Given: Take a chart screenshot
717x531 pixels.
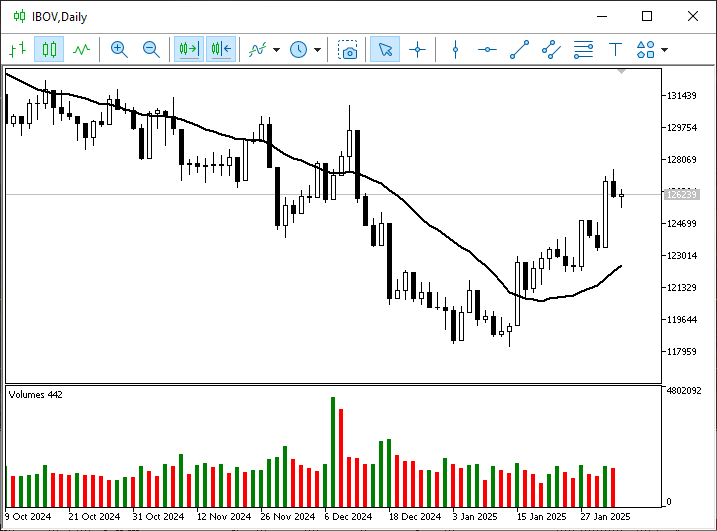Looking at the screenshot, I should (348, 49).
